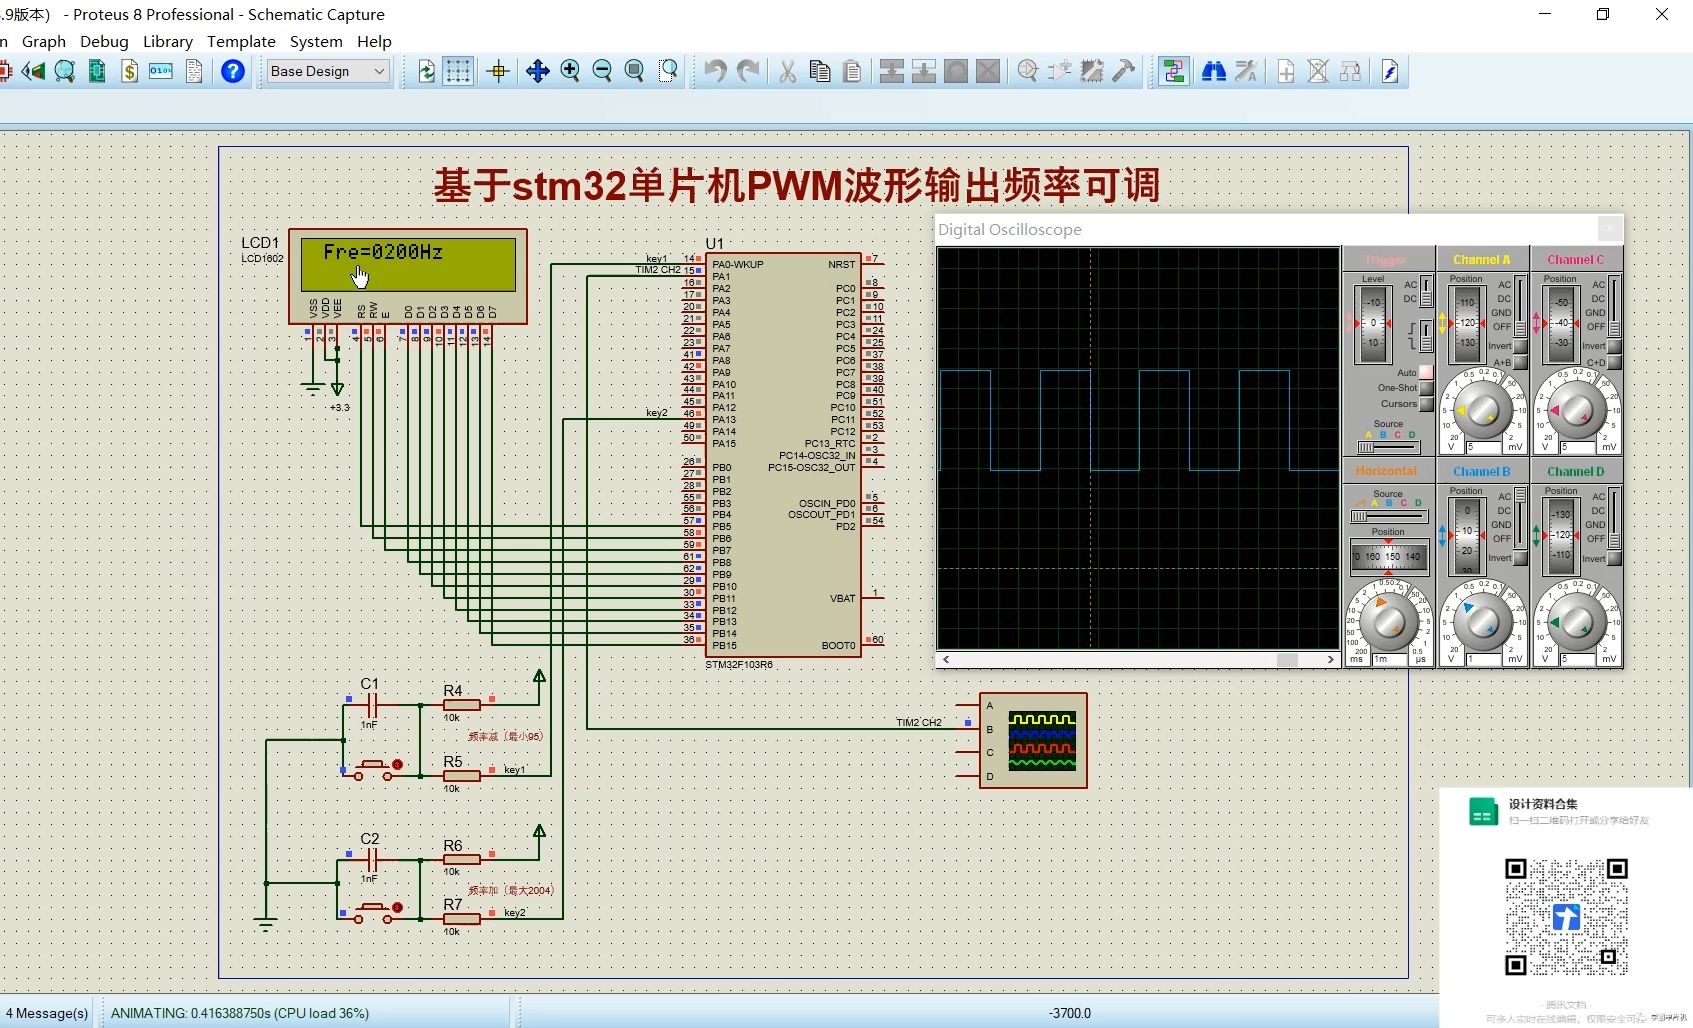Image resolution: width=1693 pixels, height=1028 pixels.
Task: Open the Base Design variant dropdown
Action: (x=328, y=71)
